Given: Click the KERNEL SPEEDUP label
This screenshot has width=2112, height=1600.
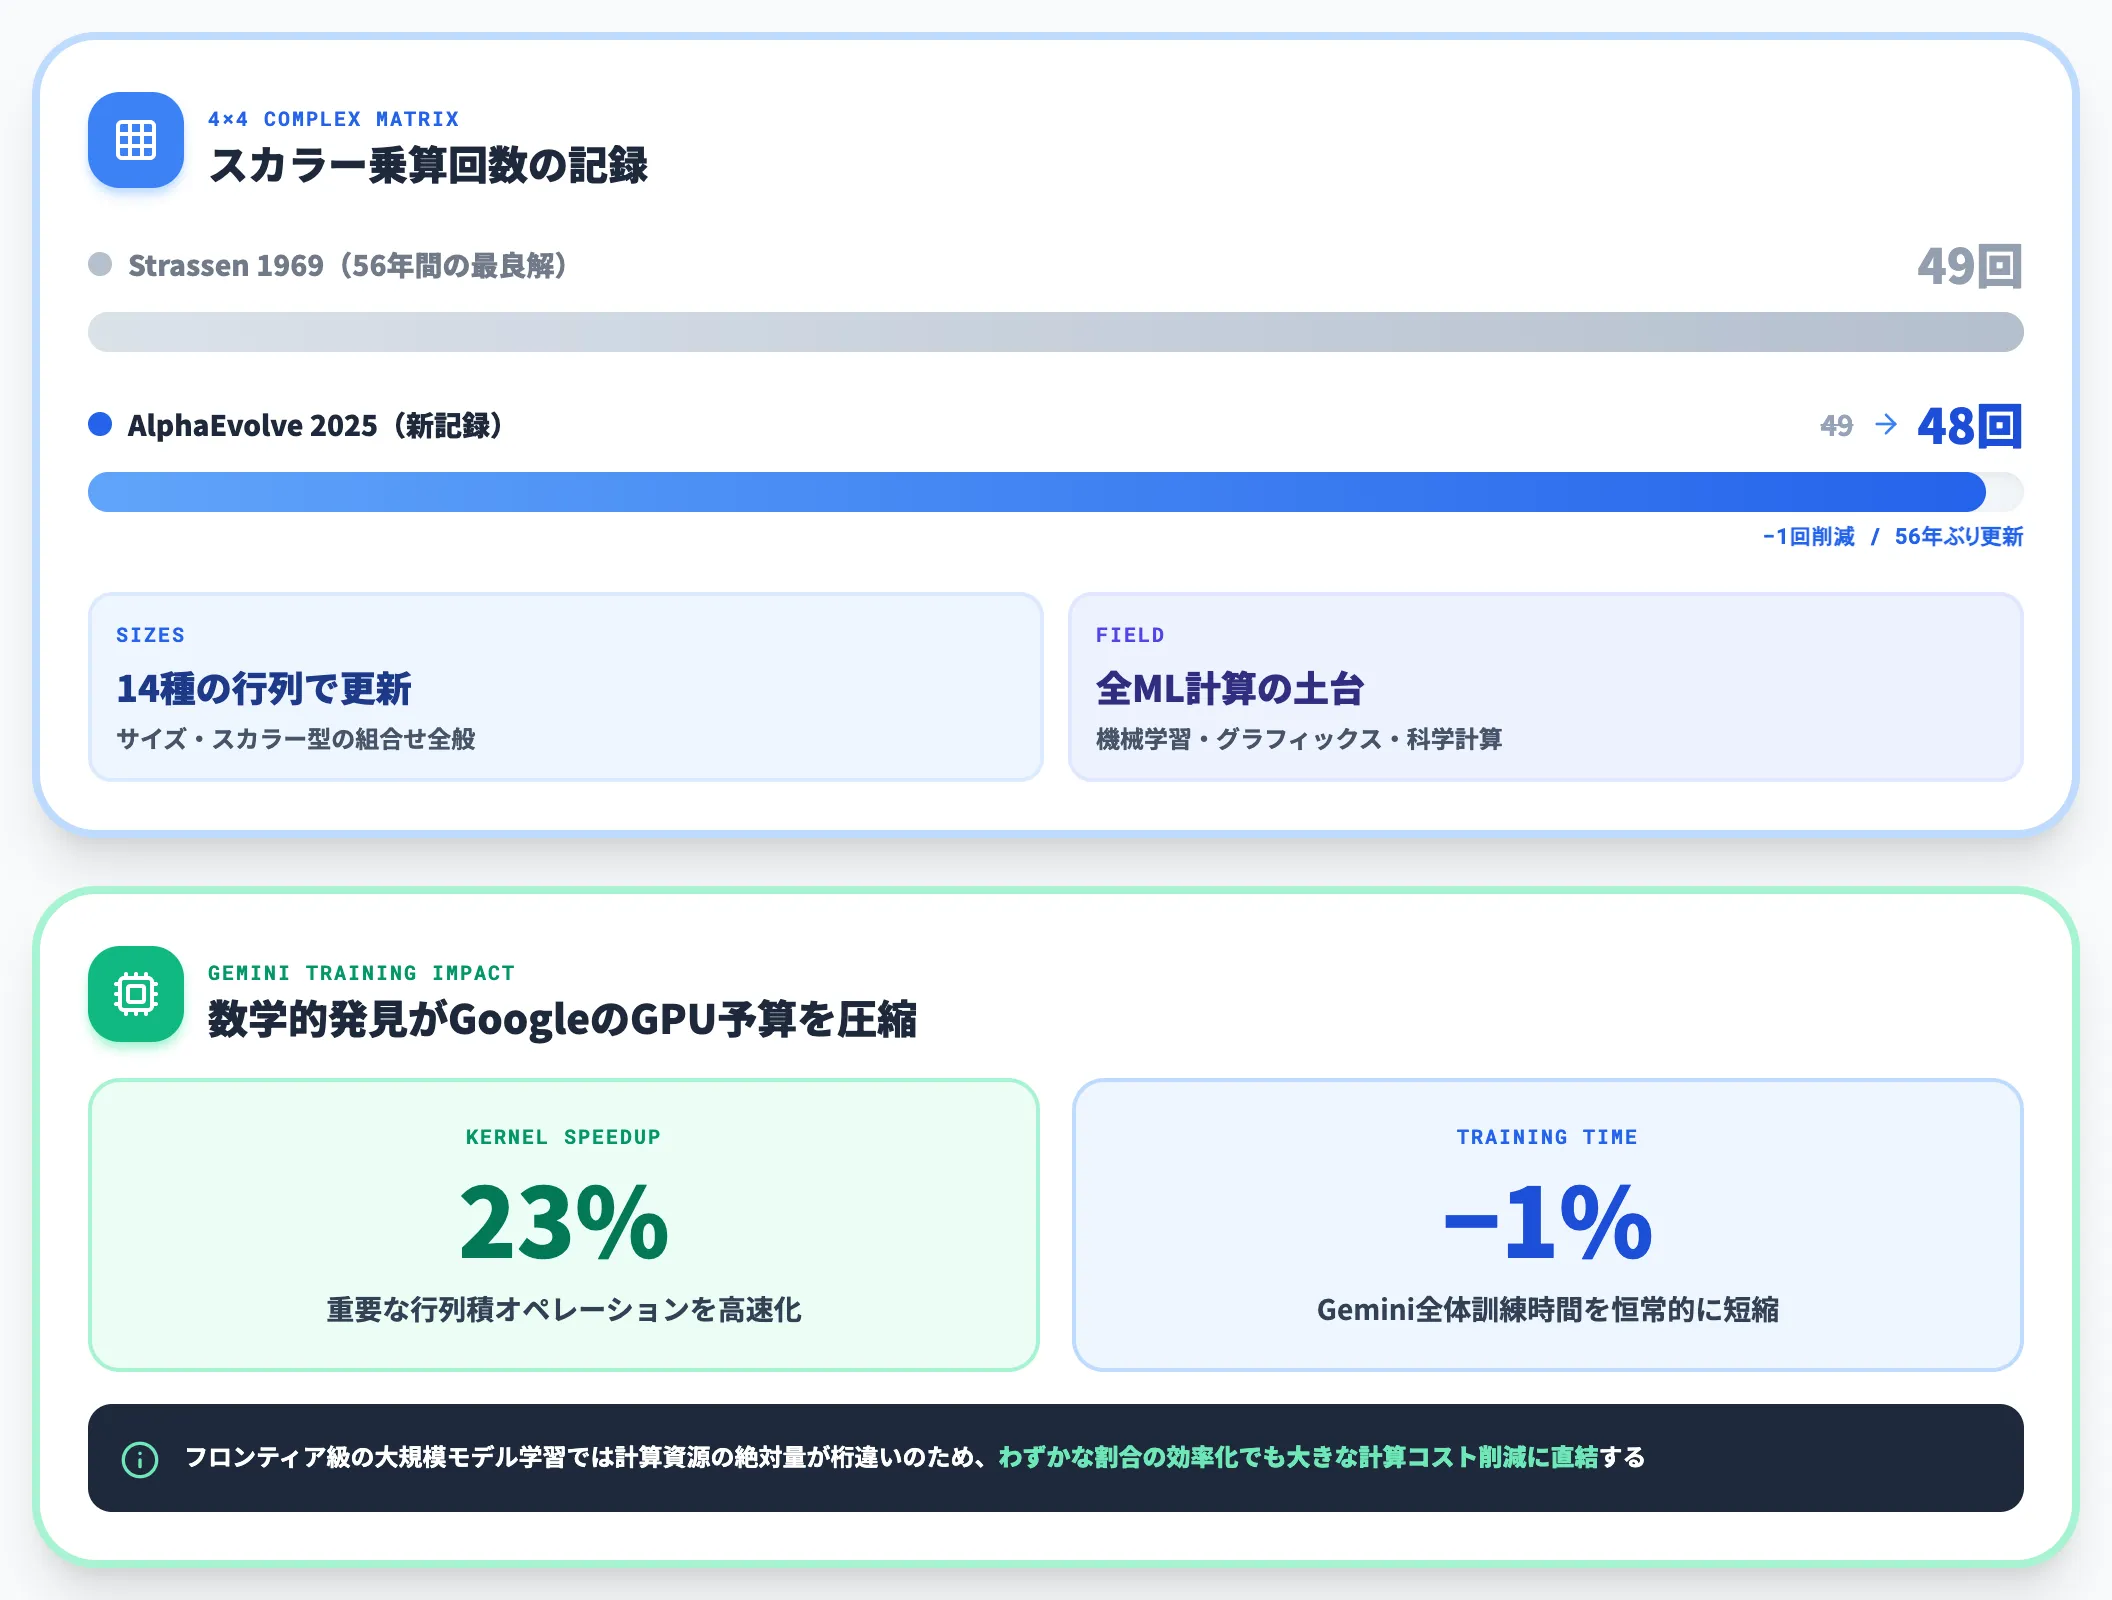Looking at the screenshot, I should [563, 1137].
